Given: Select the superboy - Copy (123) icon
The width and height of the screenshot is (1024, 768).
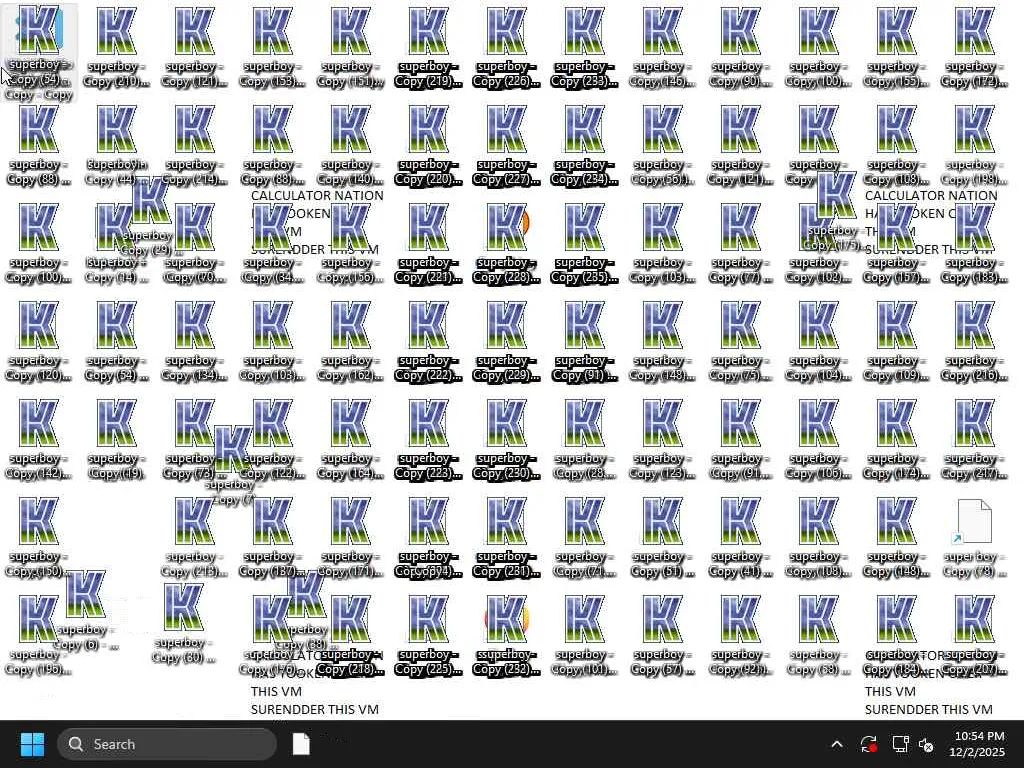Looking at the screenshot, I should click(662, 439).
